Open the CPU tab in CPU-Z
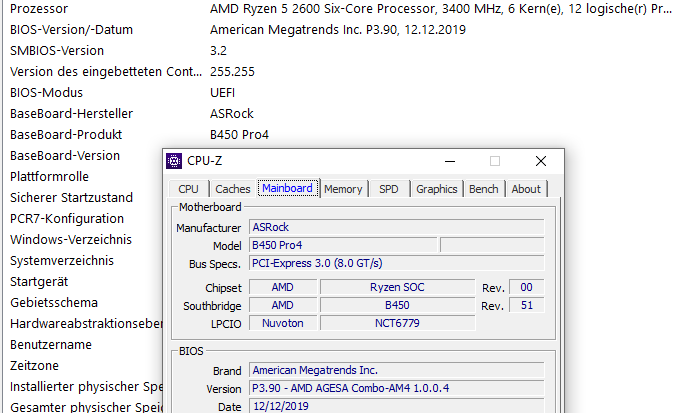678x413 pixels. (189, 189)
